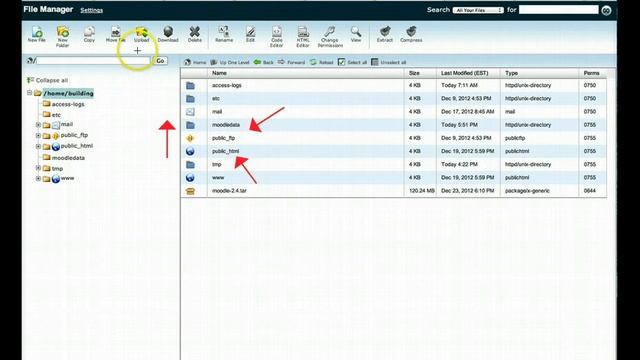Select the Rename tool
Image resolution: width=640 pixels, height=360 pixels.
(224, 34)
